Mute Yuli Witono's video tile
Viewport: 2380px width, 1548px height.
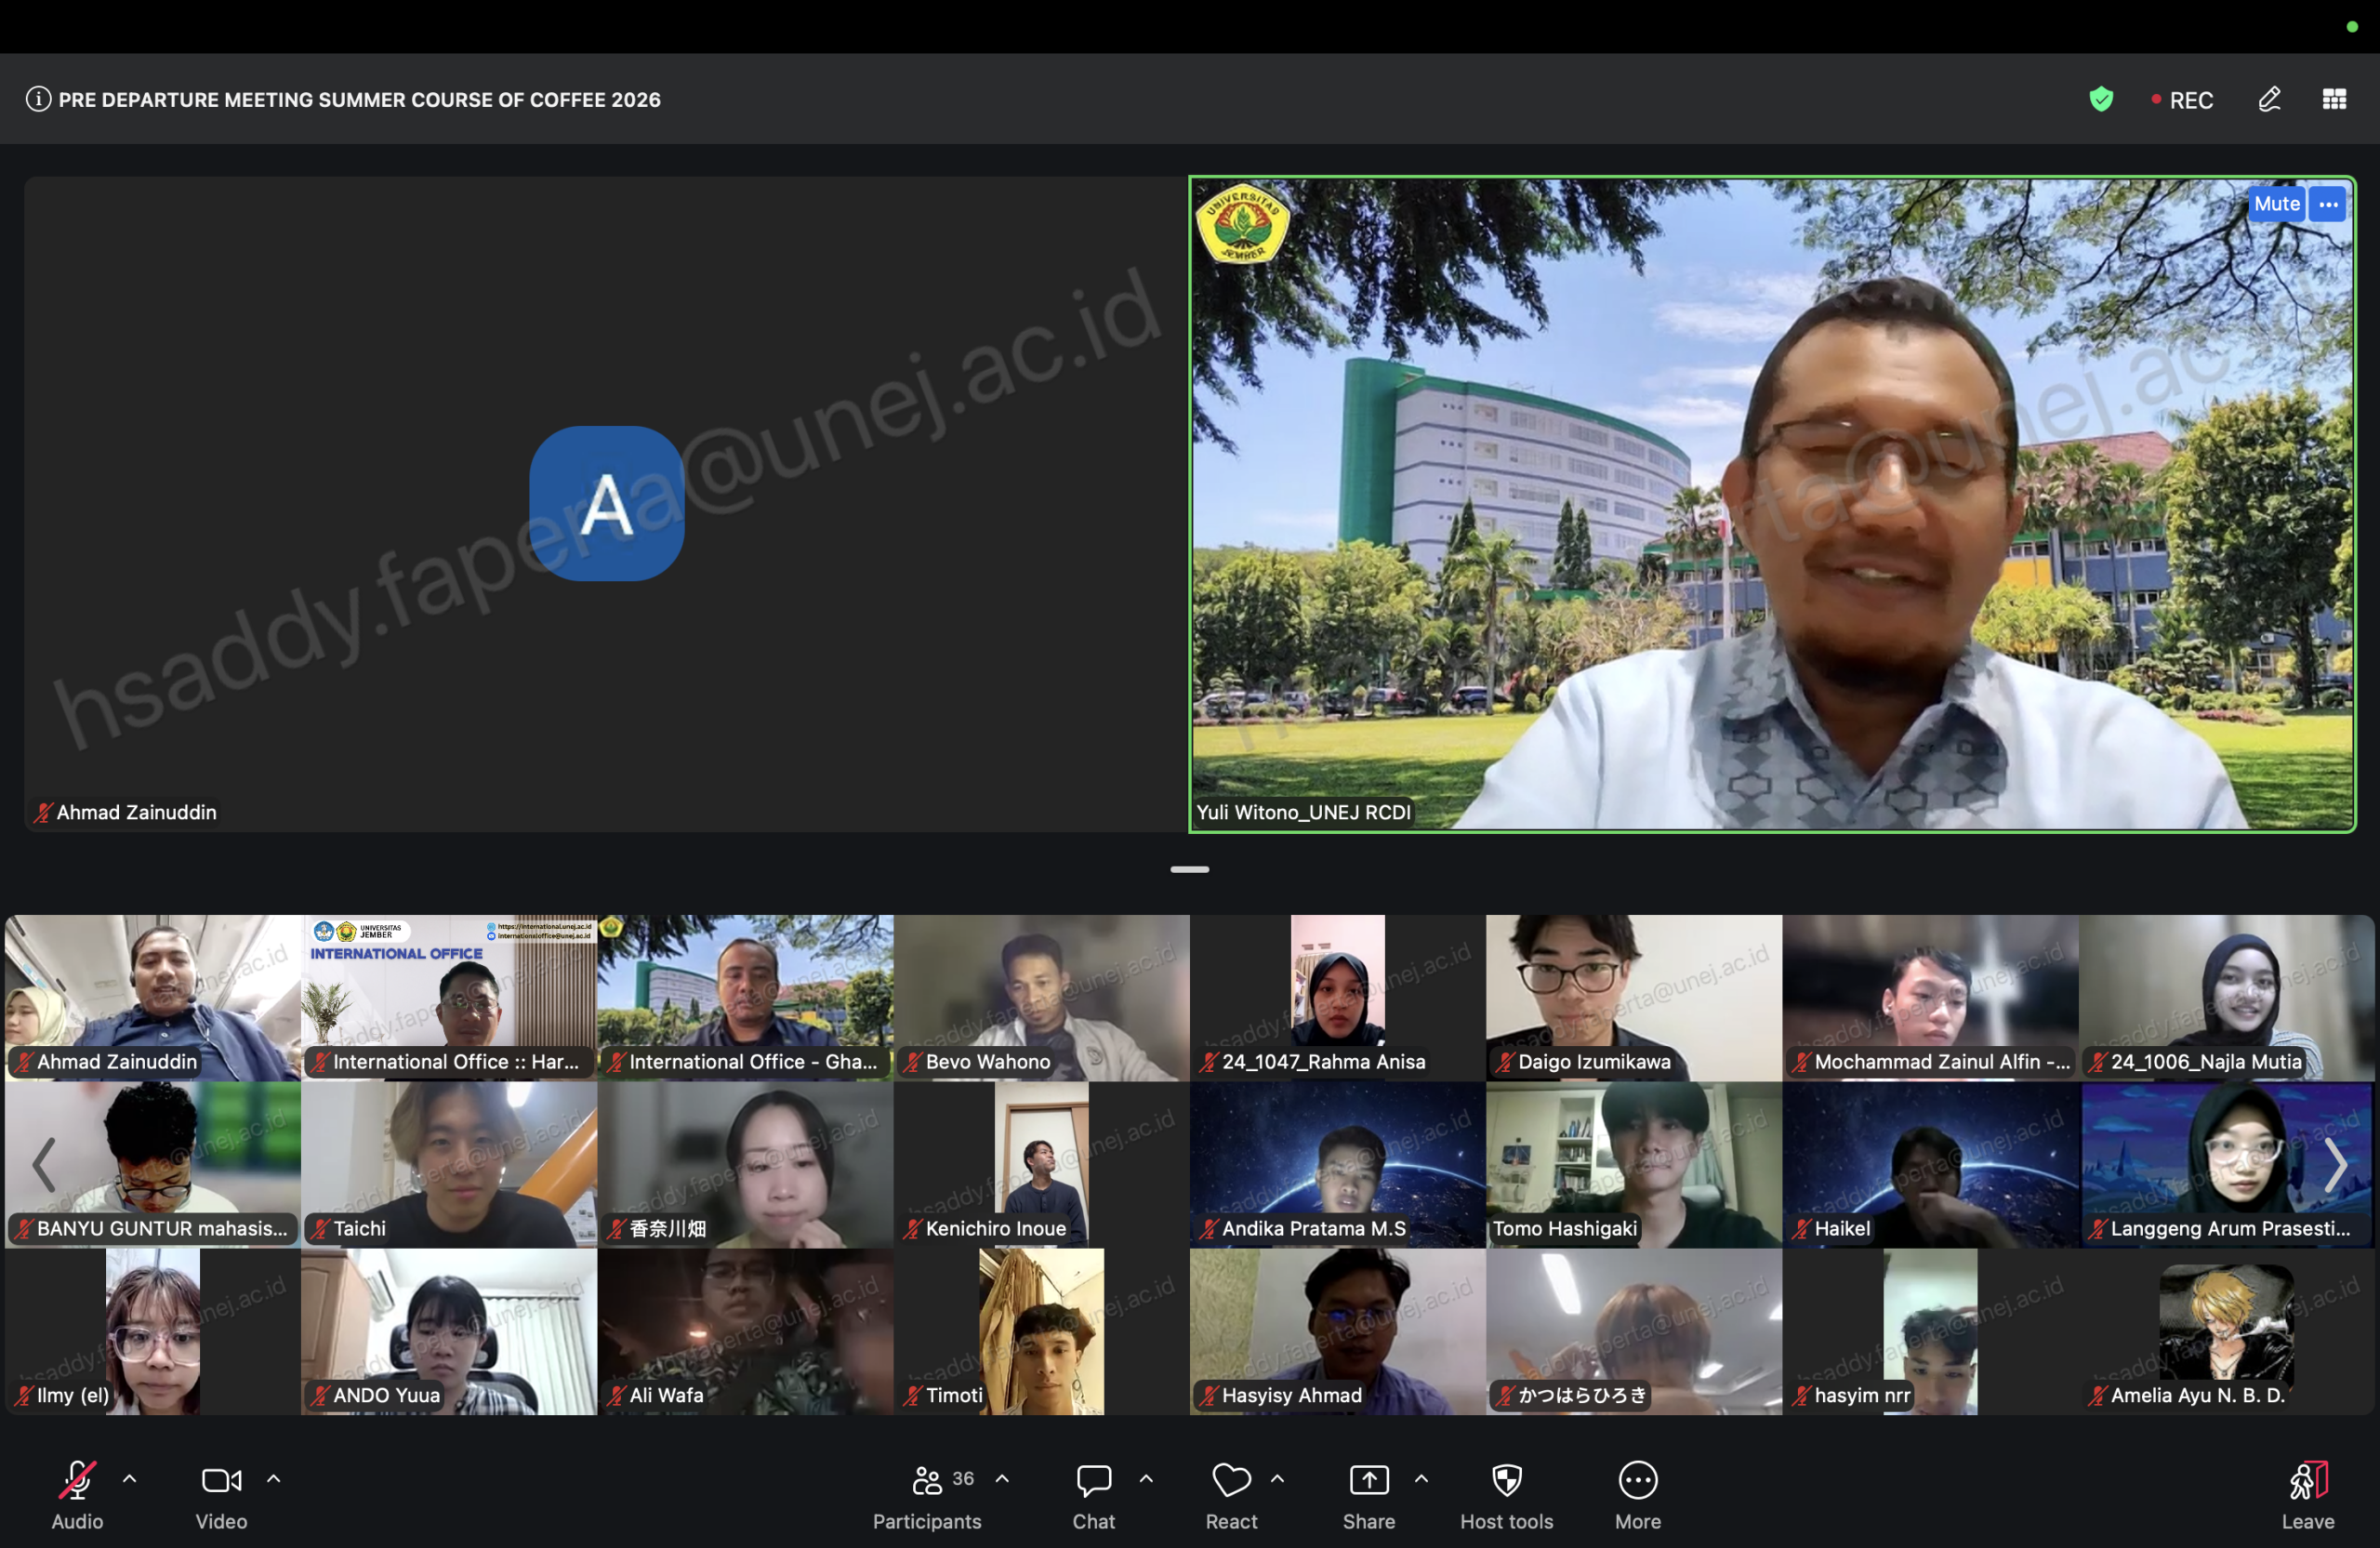[x=2276, y=204]
